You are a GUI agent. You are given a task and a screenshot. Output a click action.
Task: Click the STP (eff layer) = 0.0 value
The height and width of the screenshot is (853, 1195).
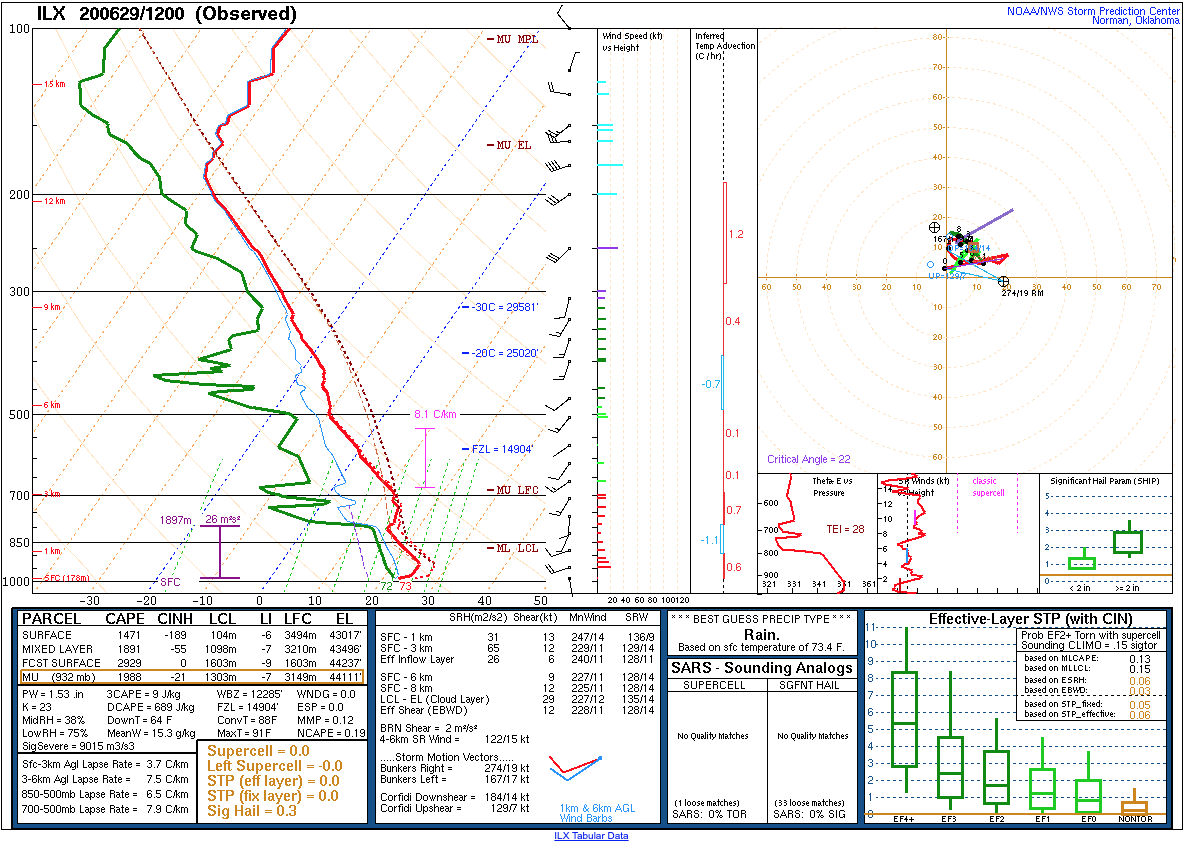click(x=274, y=781)
